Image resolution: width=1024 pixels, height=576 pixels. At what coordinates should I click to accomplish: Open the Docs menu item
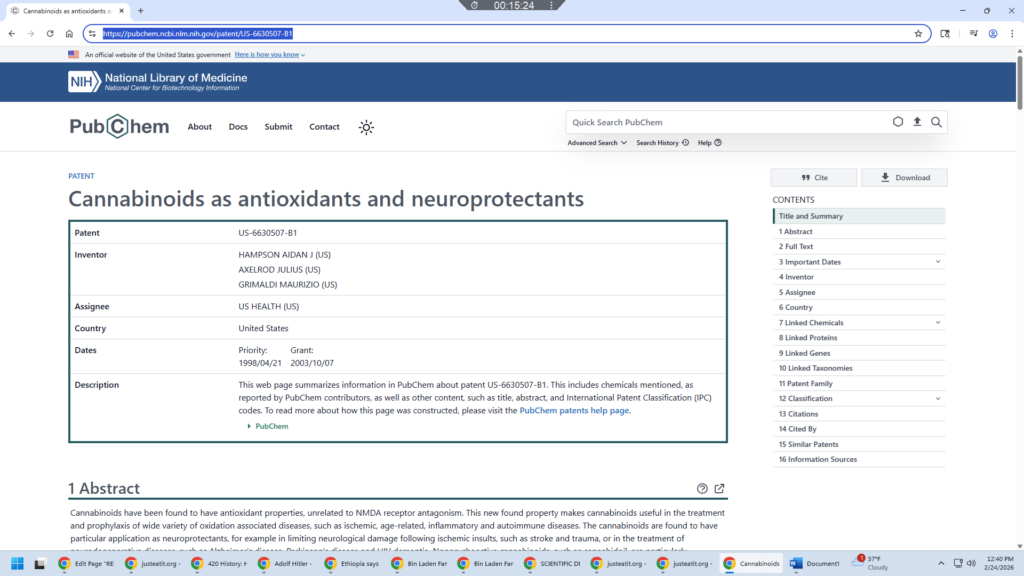[x=238, y=127]
